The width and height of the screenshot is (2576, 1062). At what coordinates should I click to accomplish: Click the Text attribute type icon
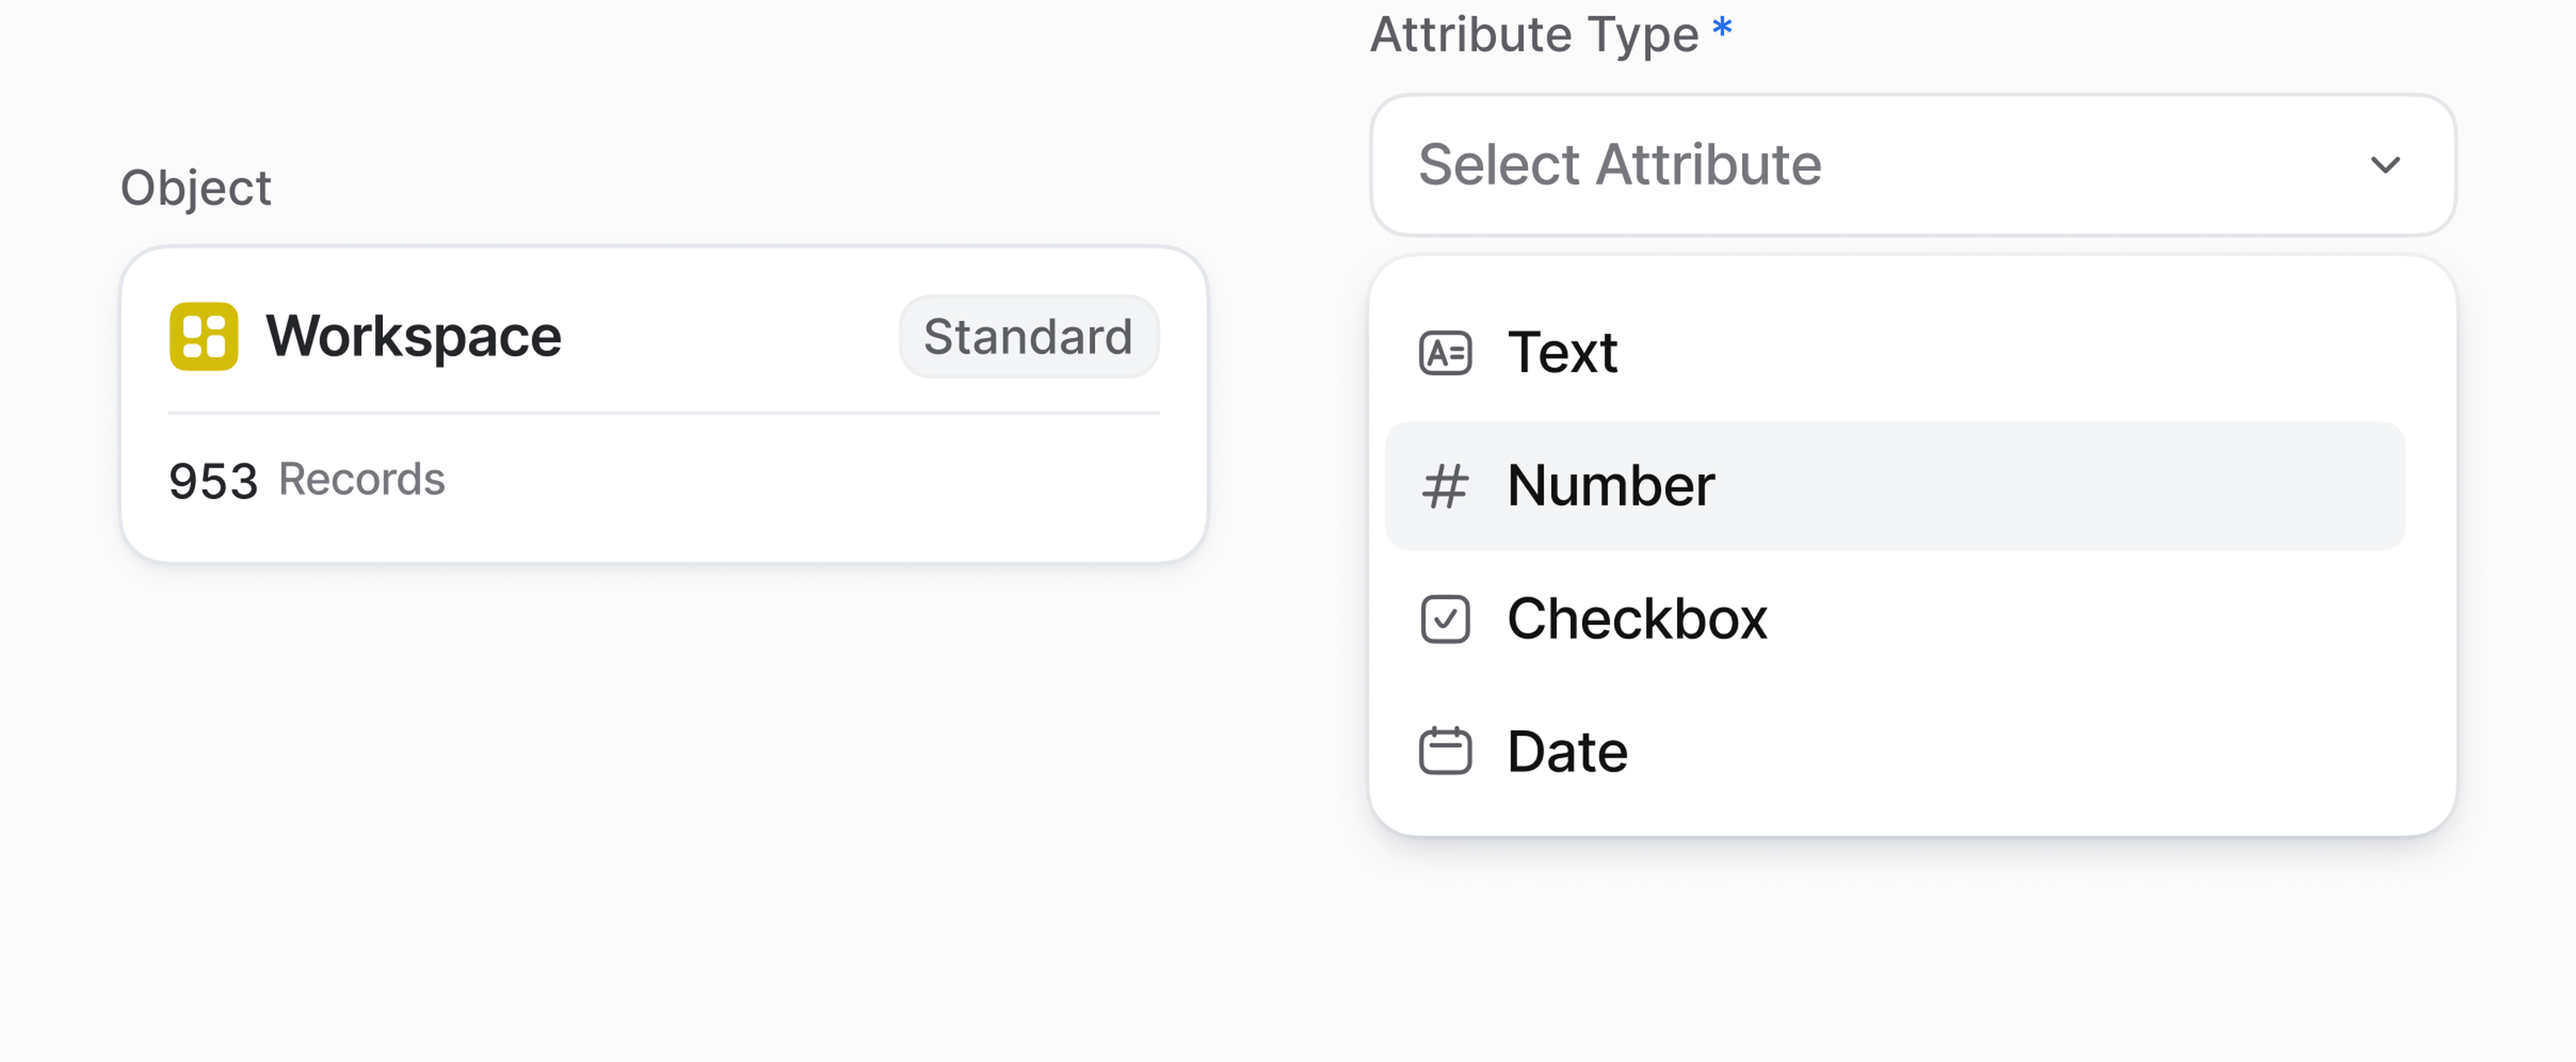point(1445,353)
